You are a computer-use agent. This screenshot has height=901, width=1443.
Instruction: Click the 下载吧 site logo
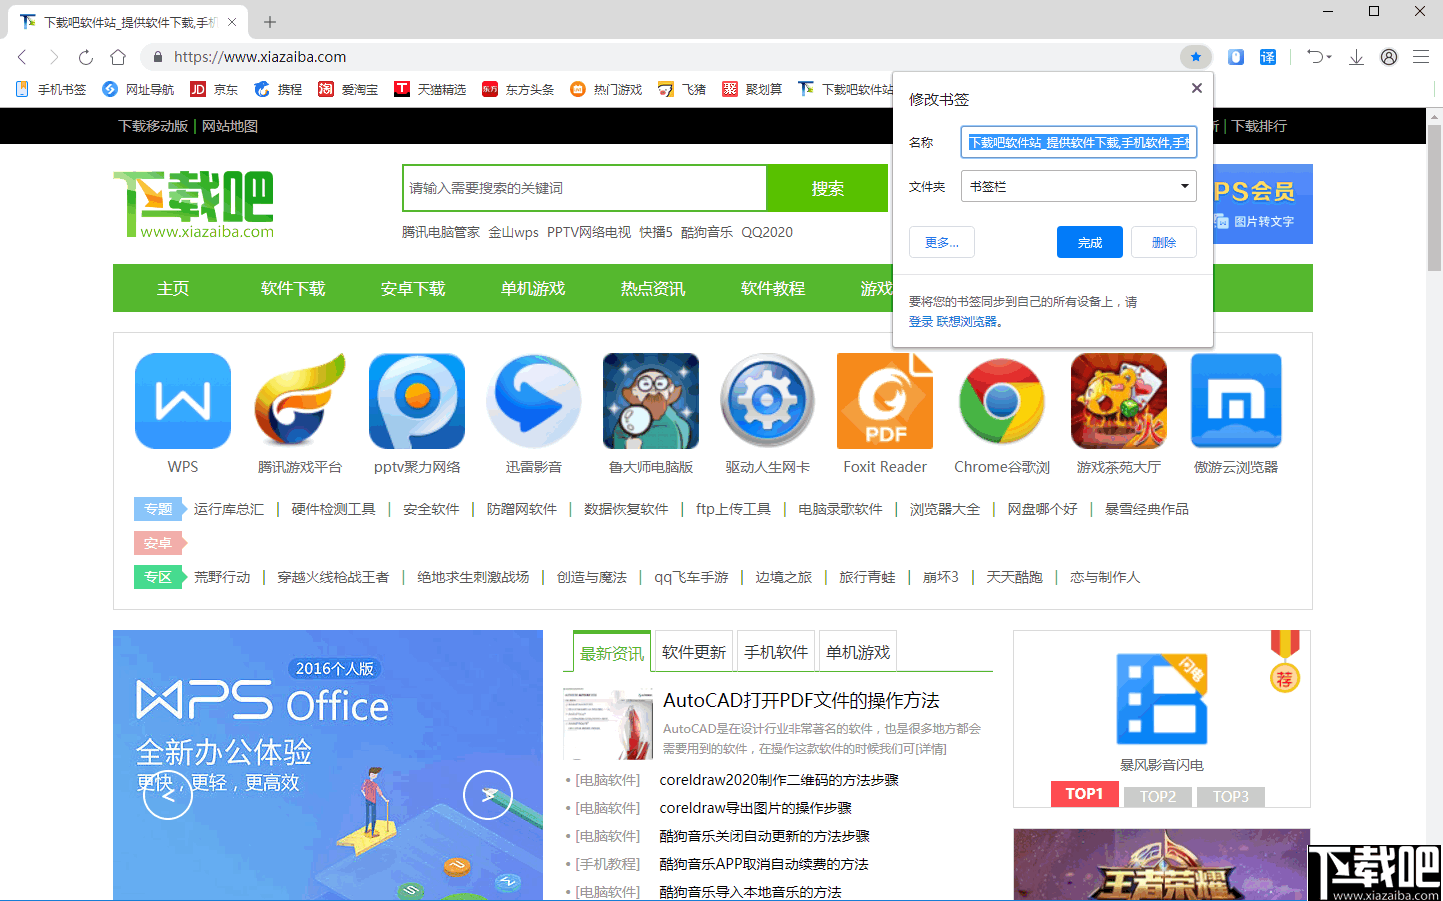[194, 204]
